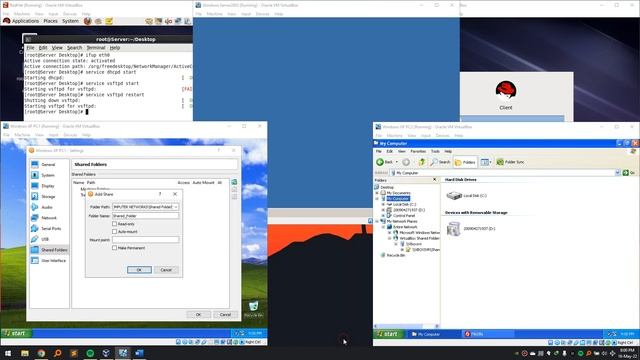Open File menu in root@Server terminal
The image size is (640, 360).
coord(30,48)
